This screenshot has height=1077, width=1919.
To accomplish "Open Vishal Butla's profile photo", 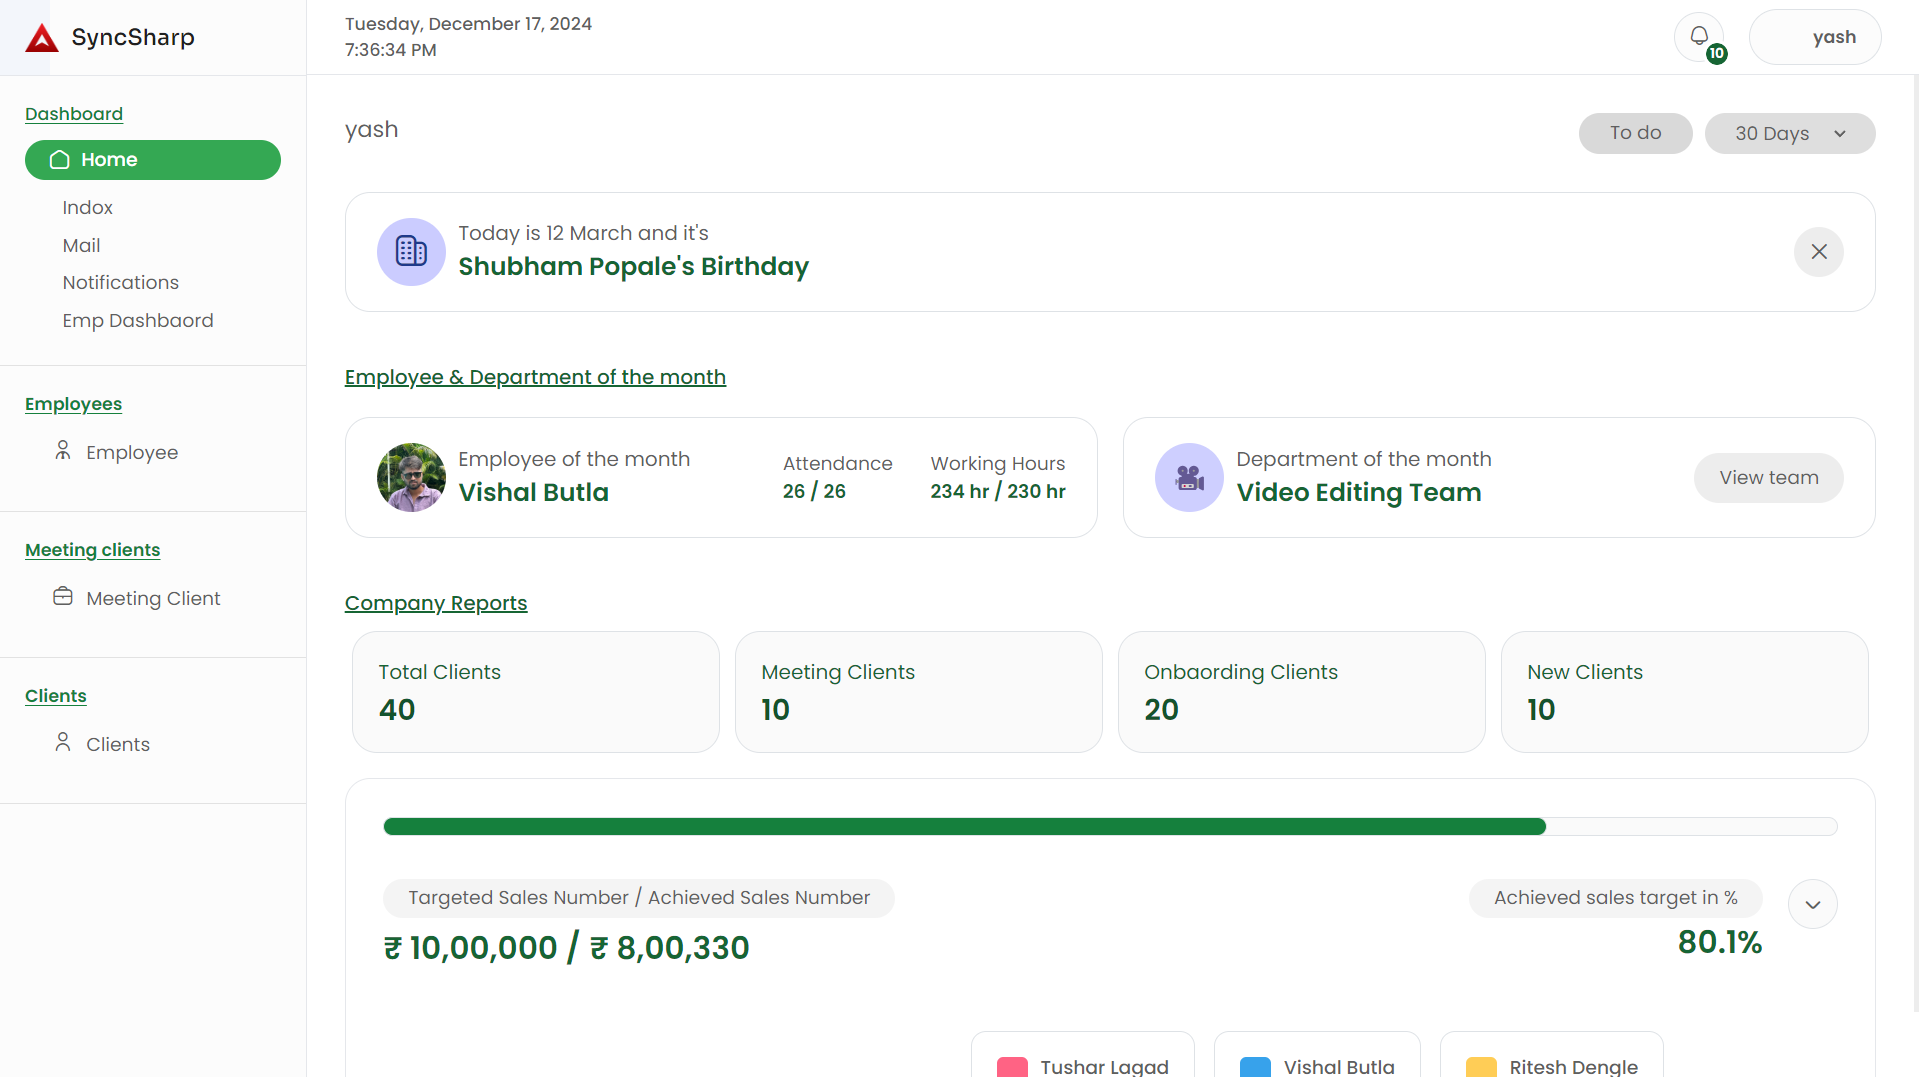I will tap(411, 478).
